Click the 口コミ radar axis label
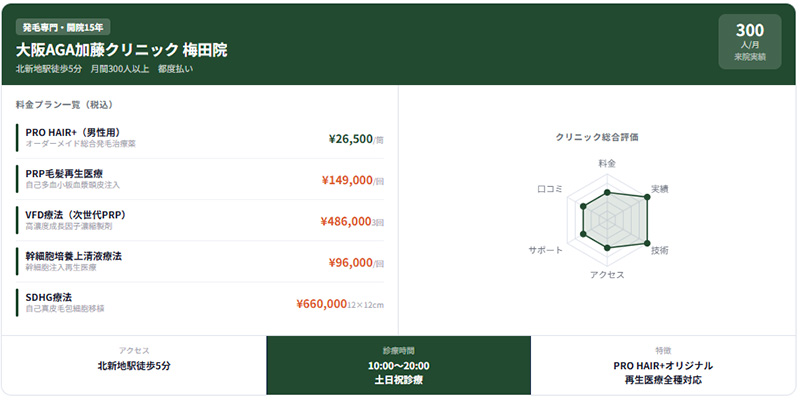 click(550, 189)
